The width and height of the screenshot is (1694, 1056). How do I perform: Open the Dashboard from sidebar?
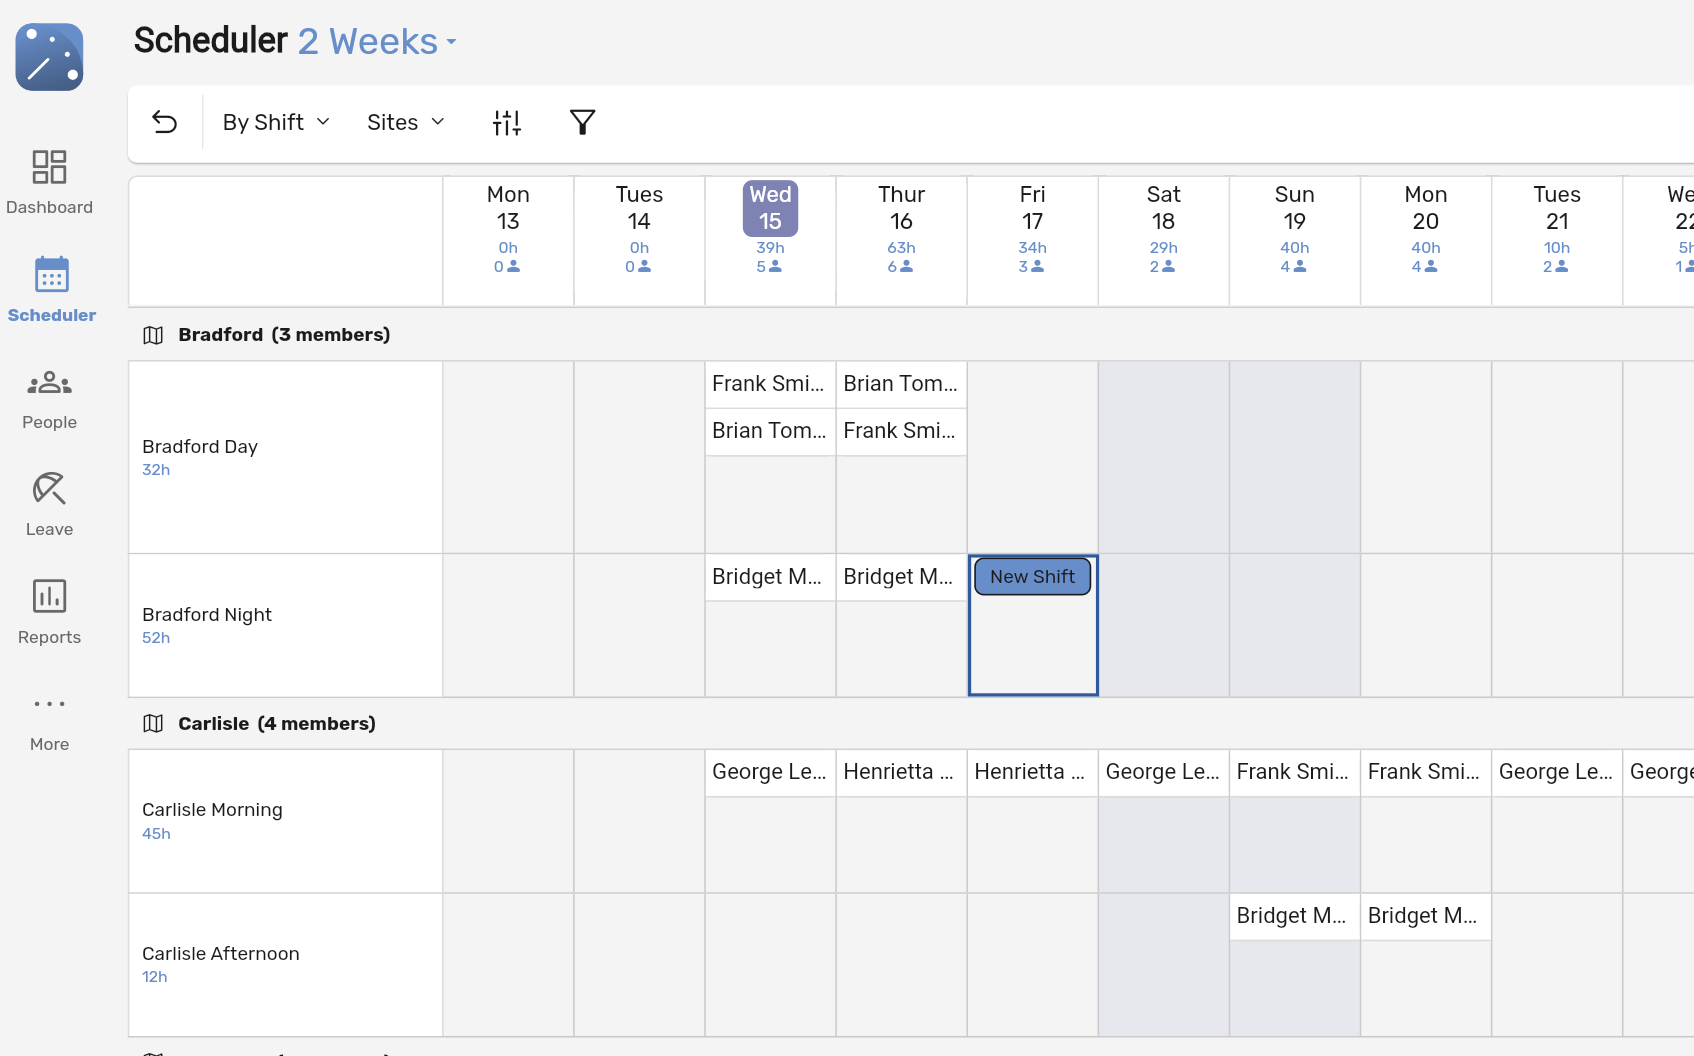pyautogui.click(x=49, y=182)
